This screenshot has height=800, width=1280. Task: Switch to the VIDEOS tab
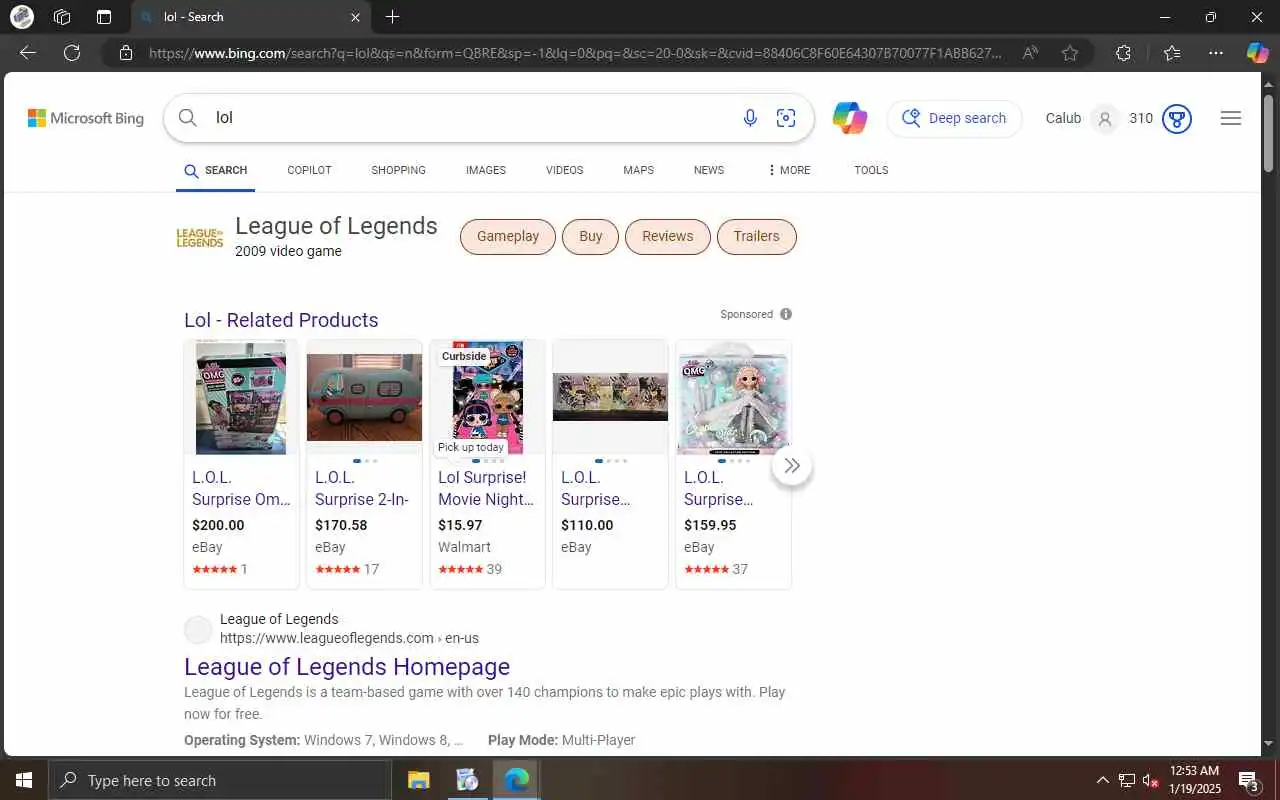[x=564, y=170]
